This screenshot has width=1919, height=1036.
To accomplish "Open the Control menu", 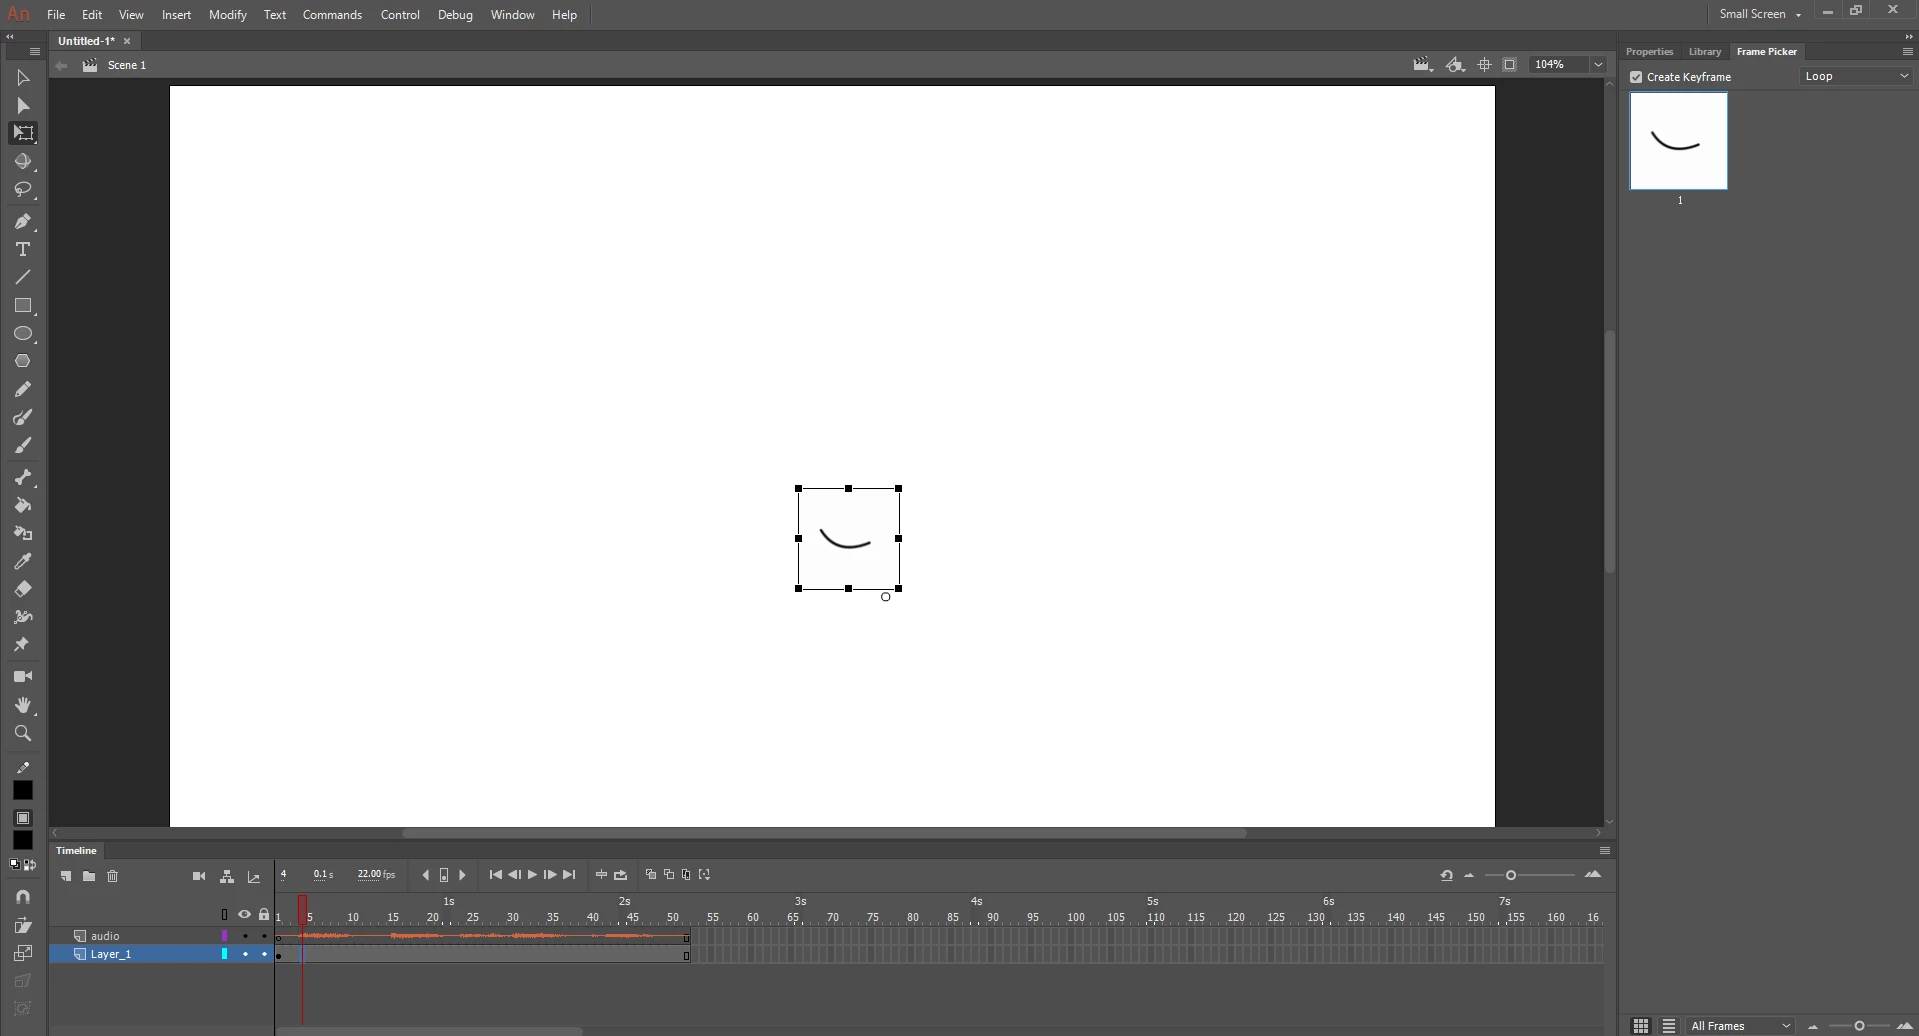I will coord(400,15).
